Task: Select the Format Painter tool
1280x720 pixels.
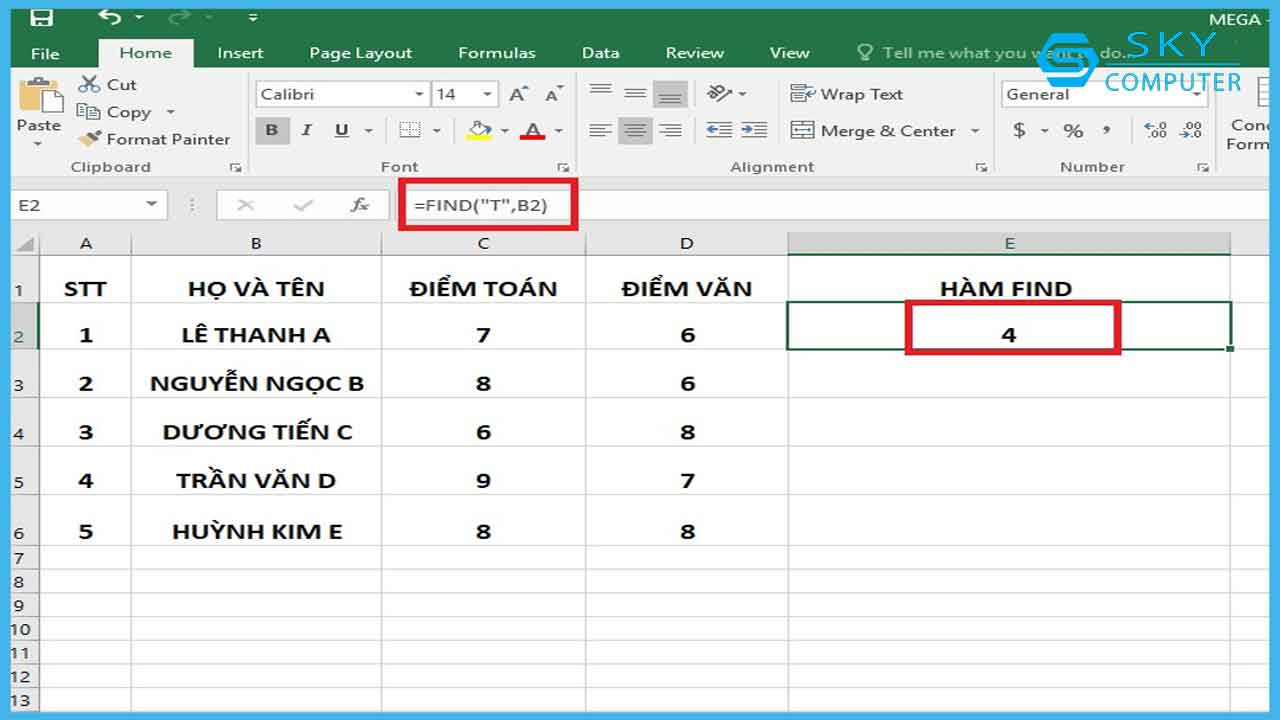Action: click(155, 140)
